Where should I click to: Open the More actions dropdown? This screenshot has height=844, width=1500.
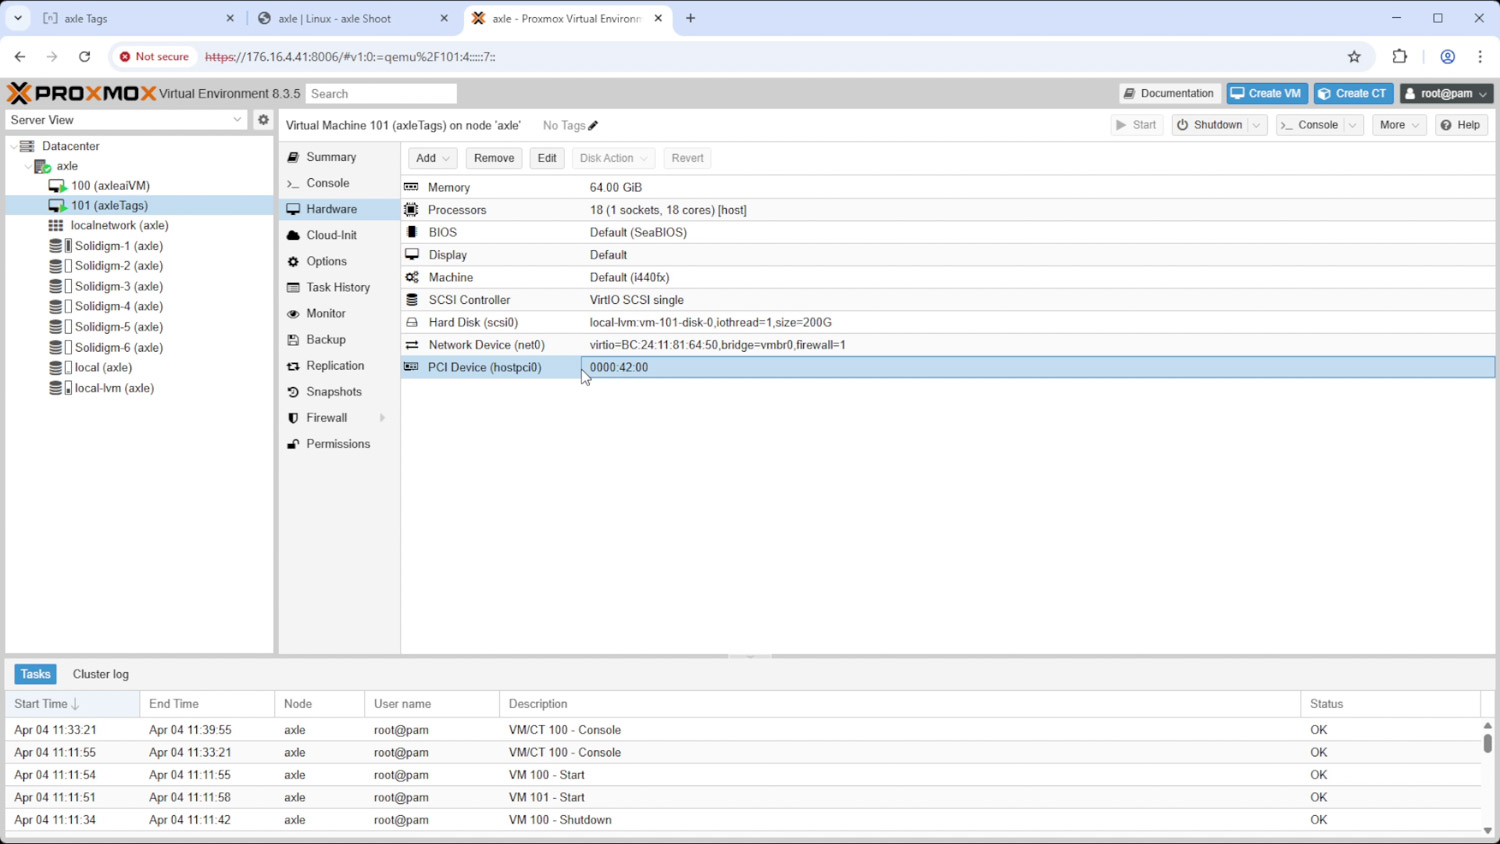1398,125
